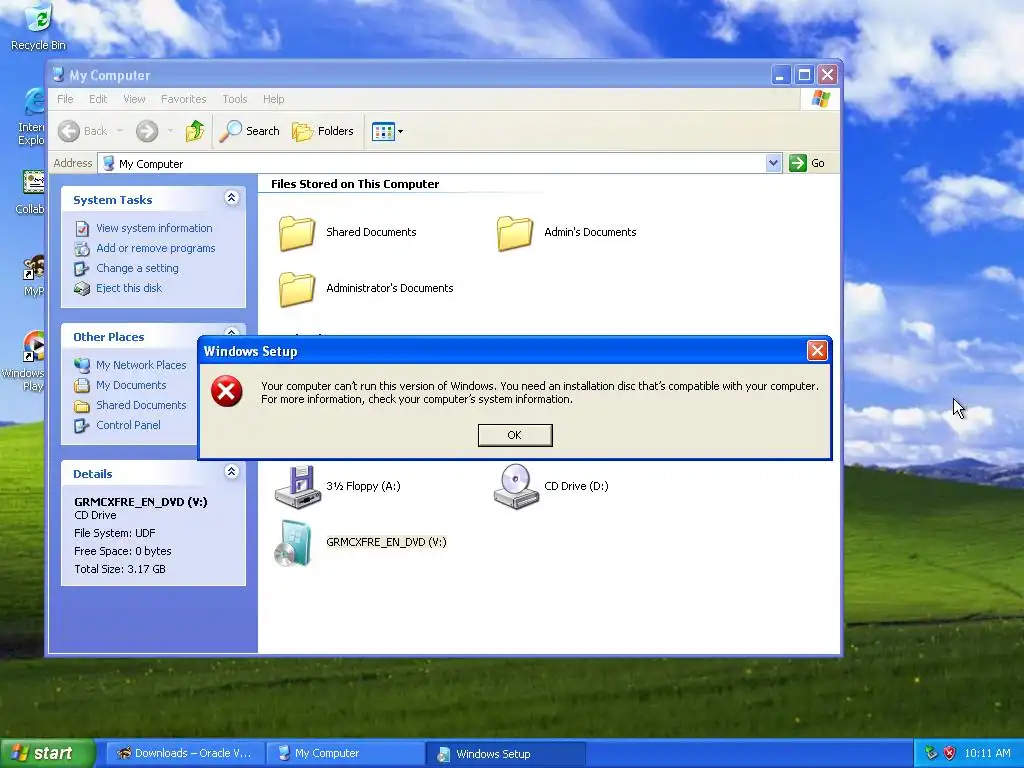Click Change a setting link

pos(137,268)
